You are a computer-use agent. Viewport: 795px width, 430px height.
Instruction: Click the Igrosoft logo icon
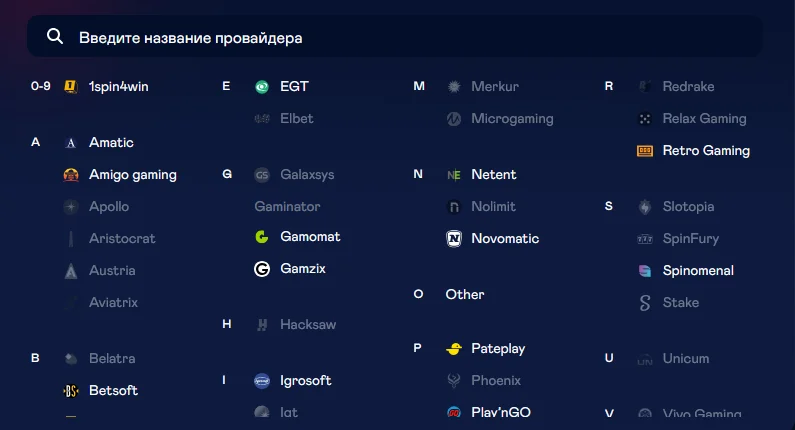pos(262,381)
